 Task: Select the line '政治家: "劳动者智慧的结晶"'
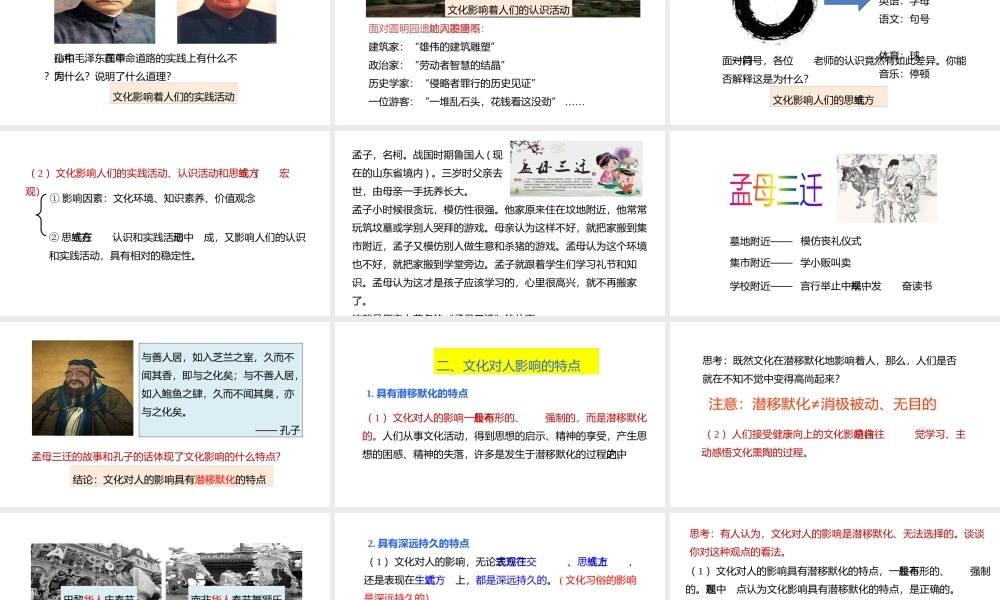tap(436, 65)
